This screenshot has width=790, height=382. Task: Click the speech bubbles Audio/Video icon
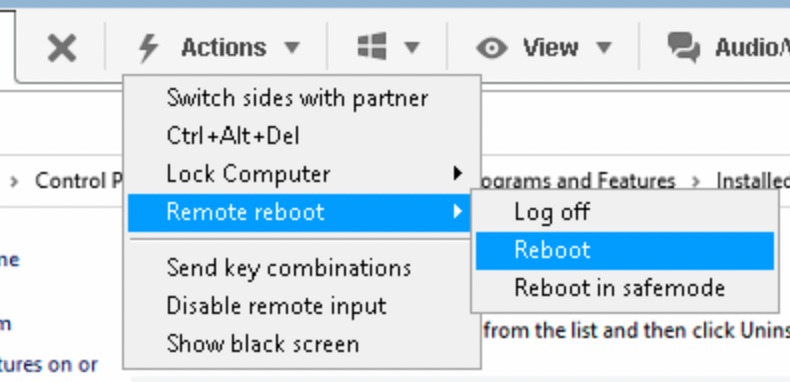684,47
